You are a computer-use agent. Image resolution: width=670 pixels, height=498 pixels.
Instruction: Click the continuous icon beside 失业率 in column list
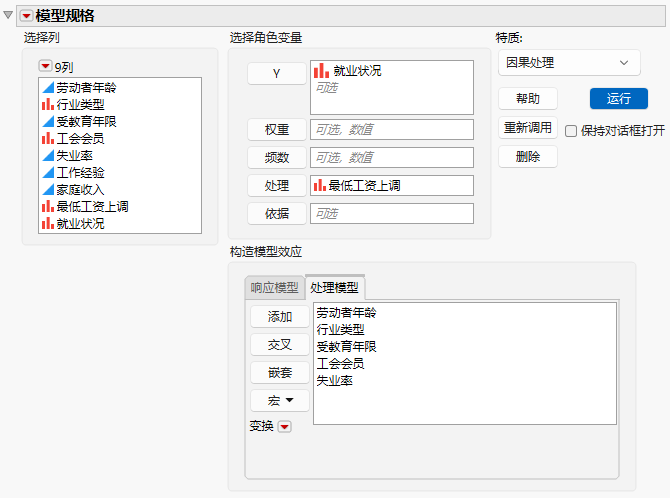click(48, 156)
